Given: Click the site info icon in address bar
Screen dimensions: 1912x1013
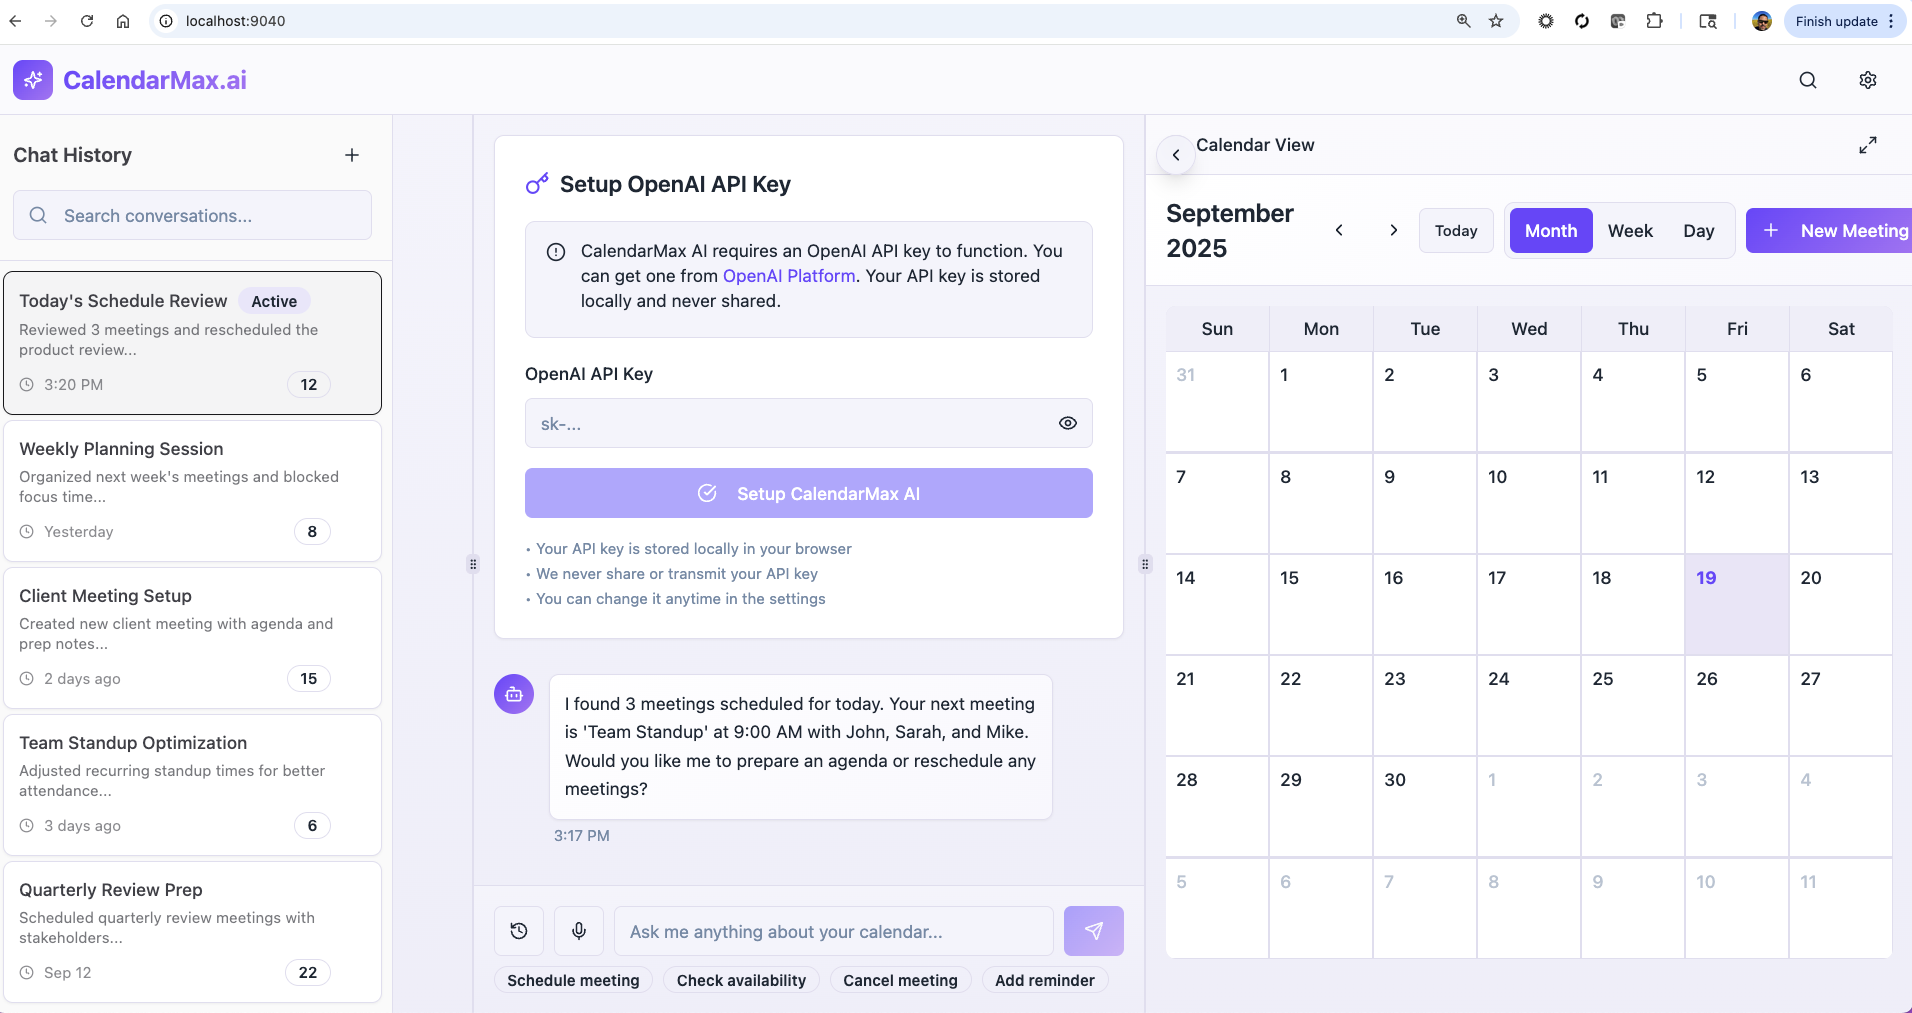Looking at the screenshot, I should pyautogui.click(x=166, y=21).
